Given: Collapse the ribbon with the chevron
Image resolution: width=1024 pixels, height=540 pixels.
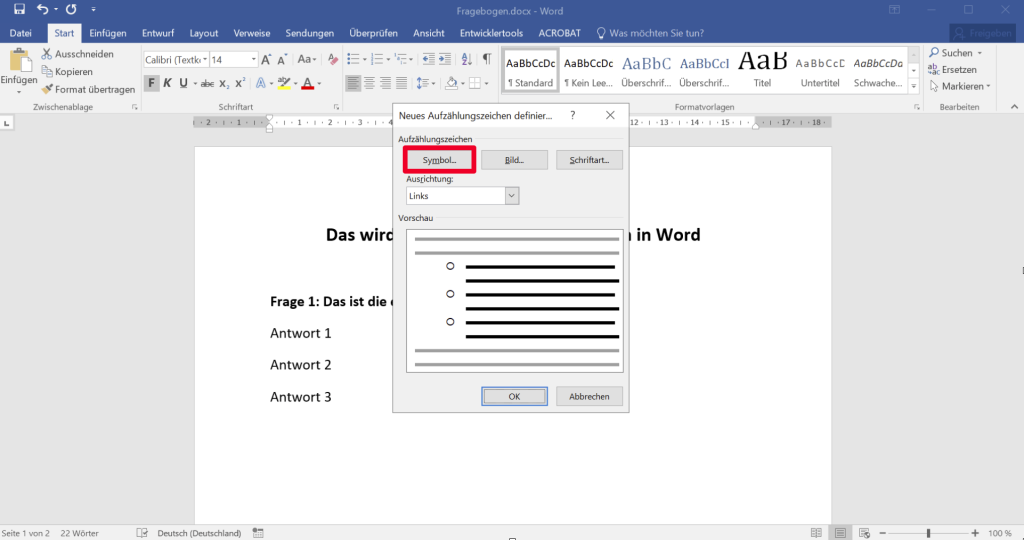Looking at the screenshot, I should [x=1014, y=106].
